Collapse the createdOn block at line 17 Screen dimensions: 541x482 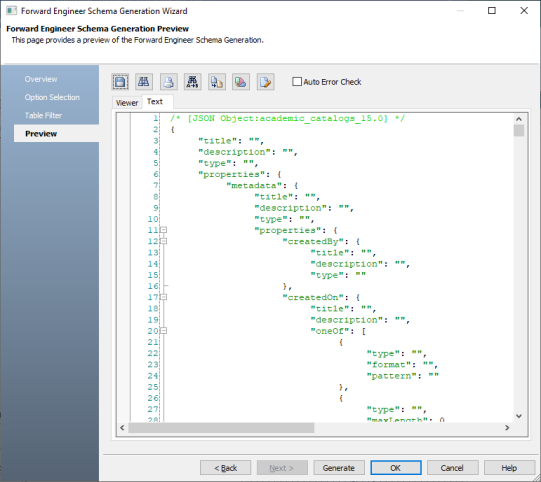[x=164, y=297]
